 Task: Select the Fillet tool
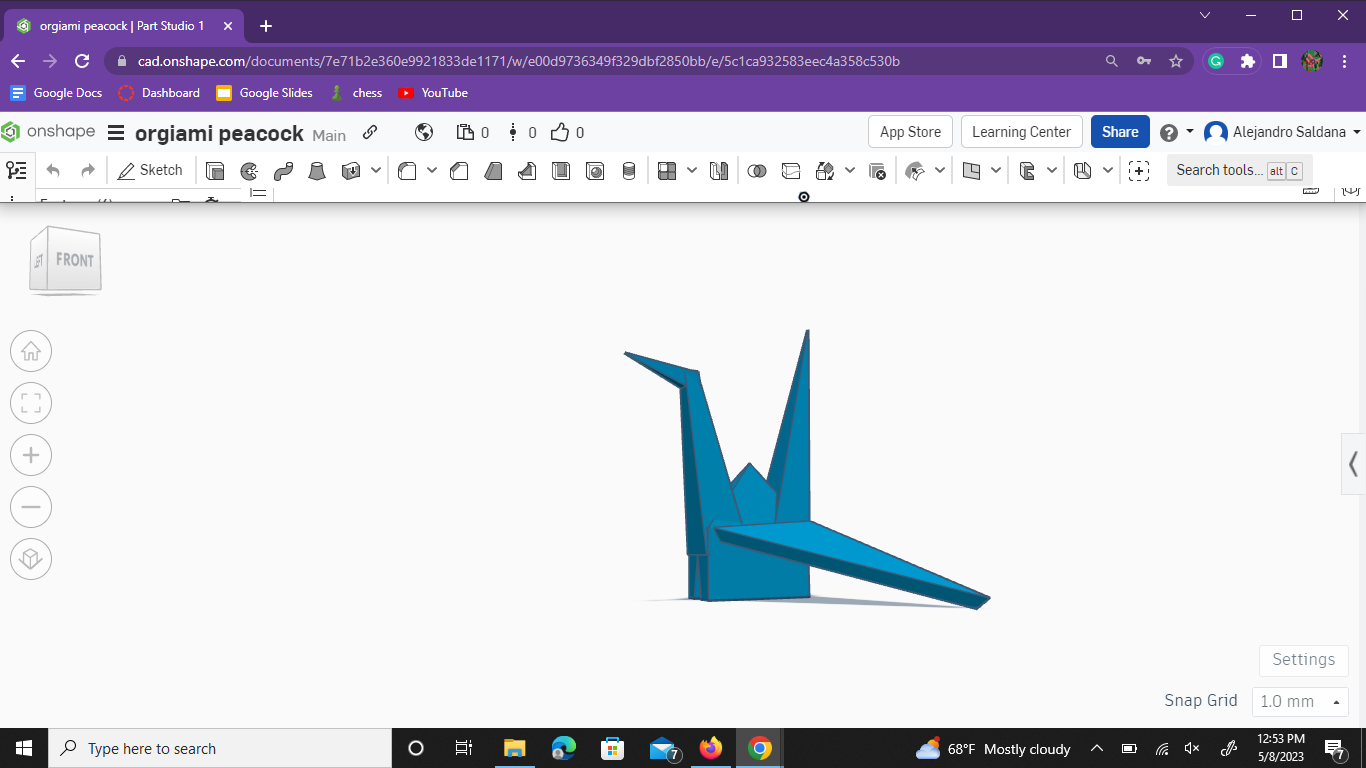[405, 170]
